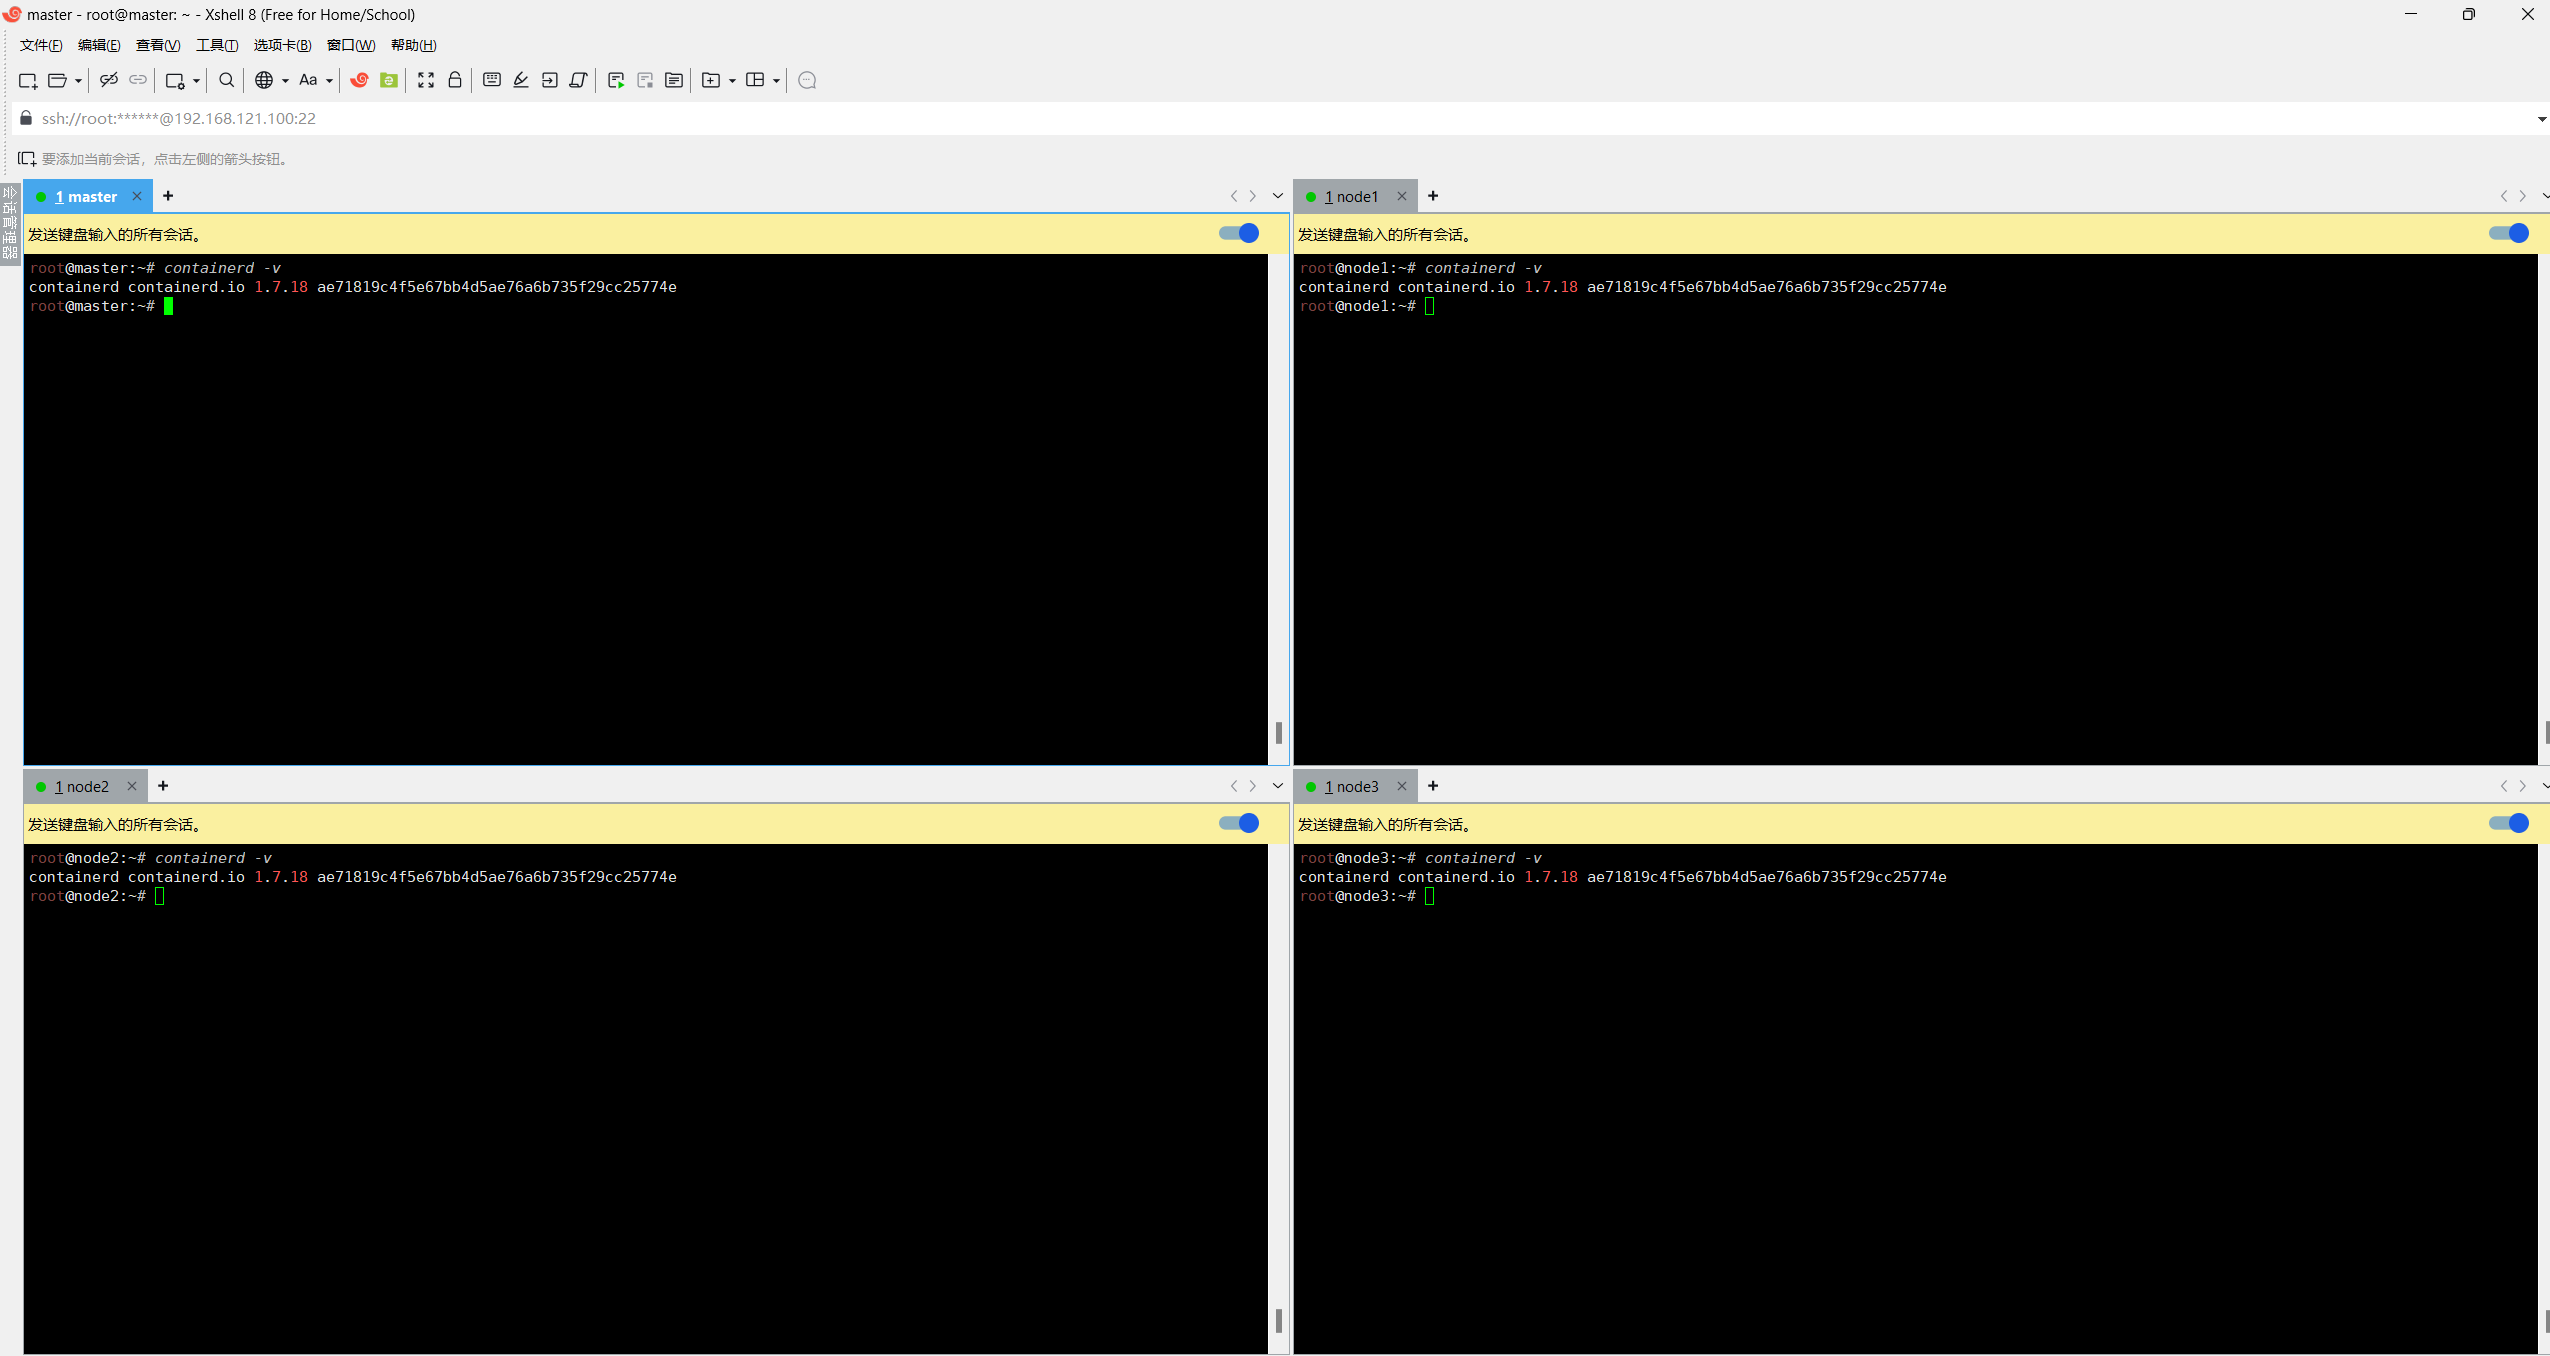2550x1356 pixels.
Task: Add new tab next to node2
Action: click(163, 786)
